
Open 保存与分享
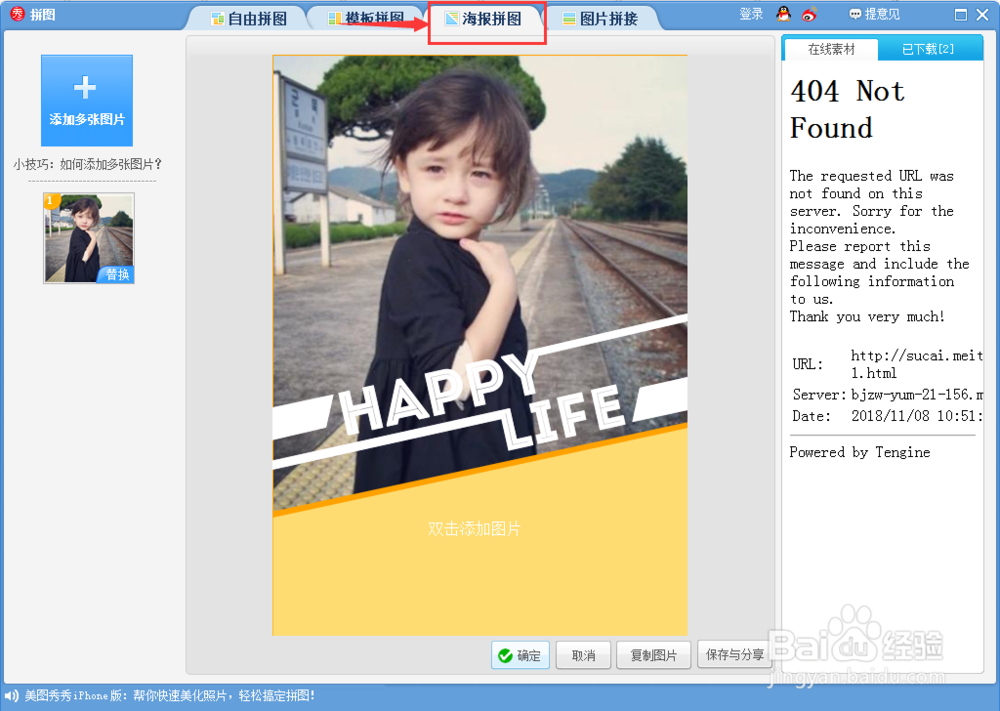(x=735, y=655)
